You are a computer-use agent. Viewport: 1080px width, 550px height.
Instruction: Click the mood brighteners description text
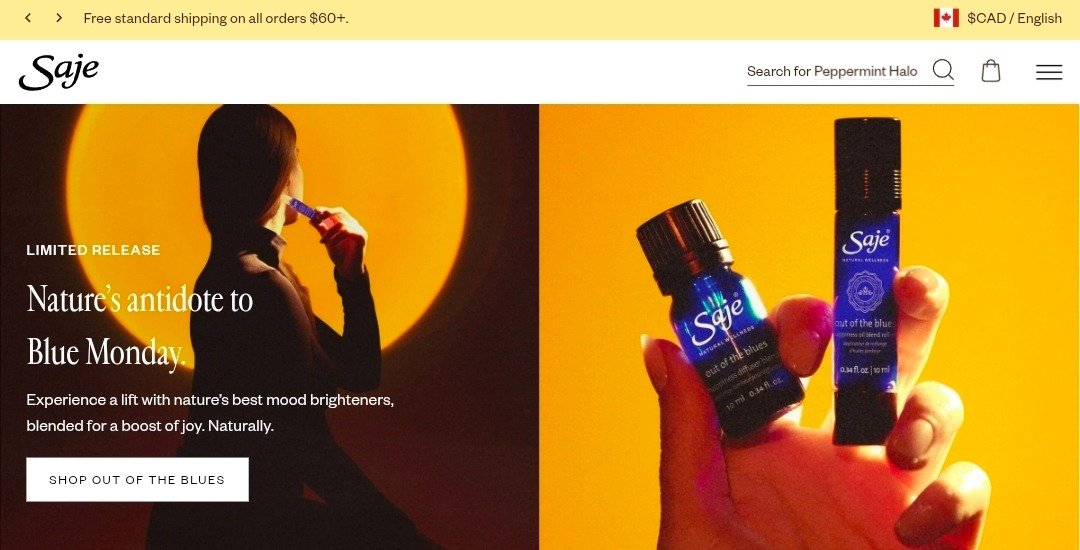click(x=210, y=413)
